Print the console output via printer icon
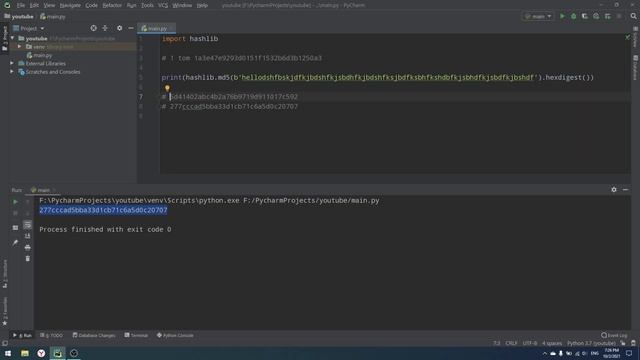The image size is (640, 360). (x=27, y=247)
